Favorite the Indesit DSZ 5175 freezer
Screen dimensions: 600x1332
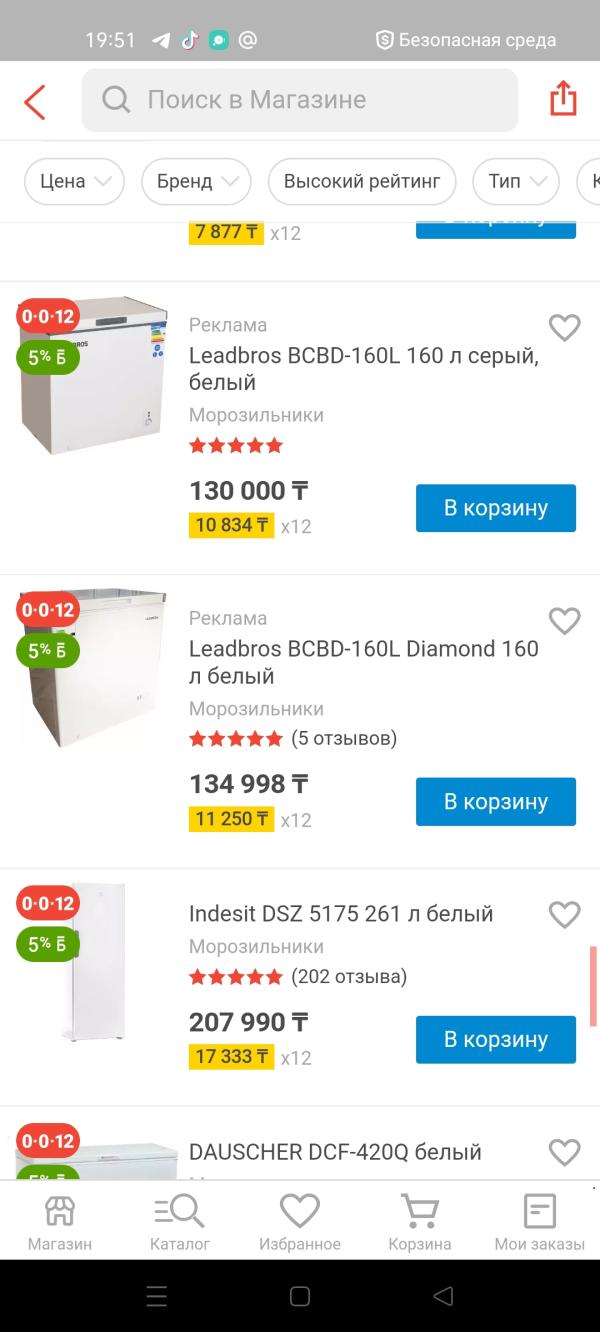tap(564, 914)
